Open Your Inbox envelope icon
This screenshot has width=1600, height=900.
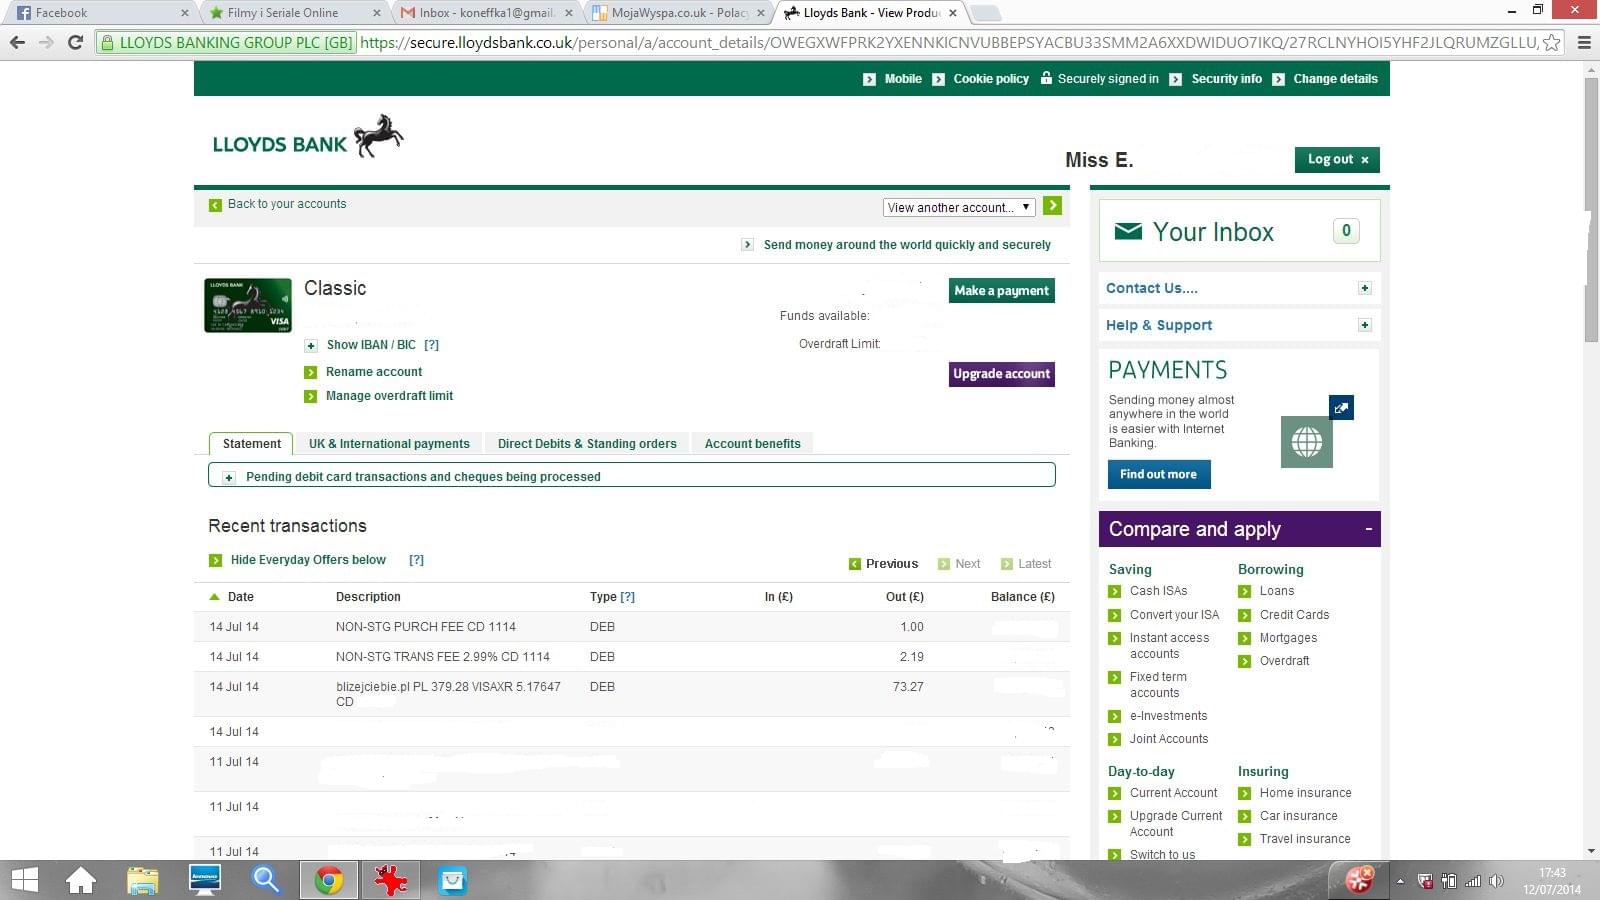point(1128,231)
